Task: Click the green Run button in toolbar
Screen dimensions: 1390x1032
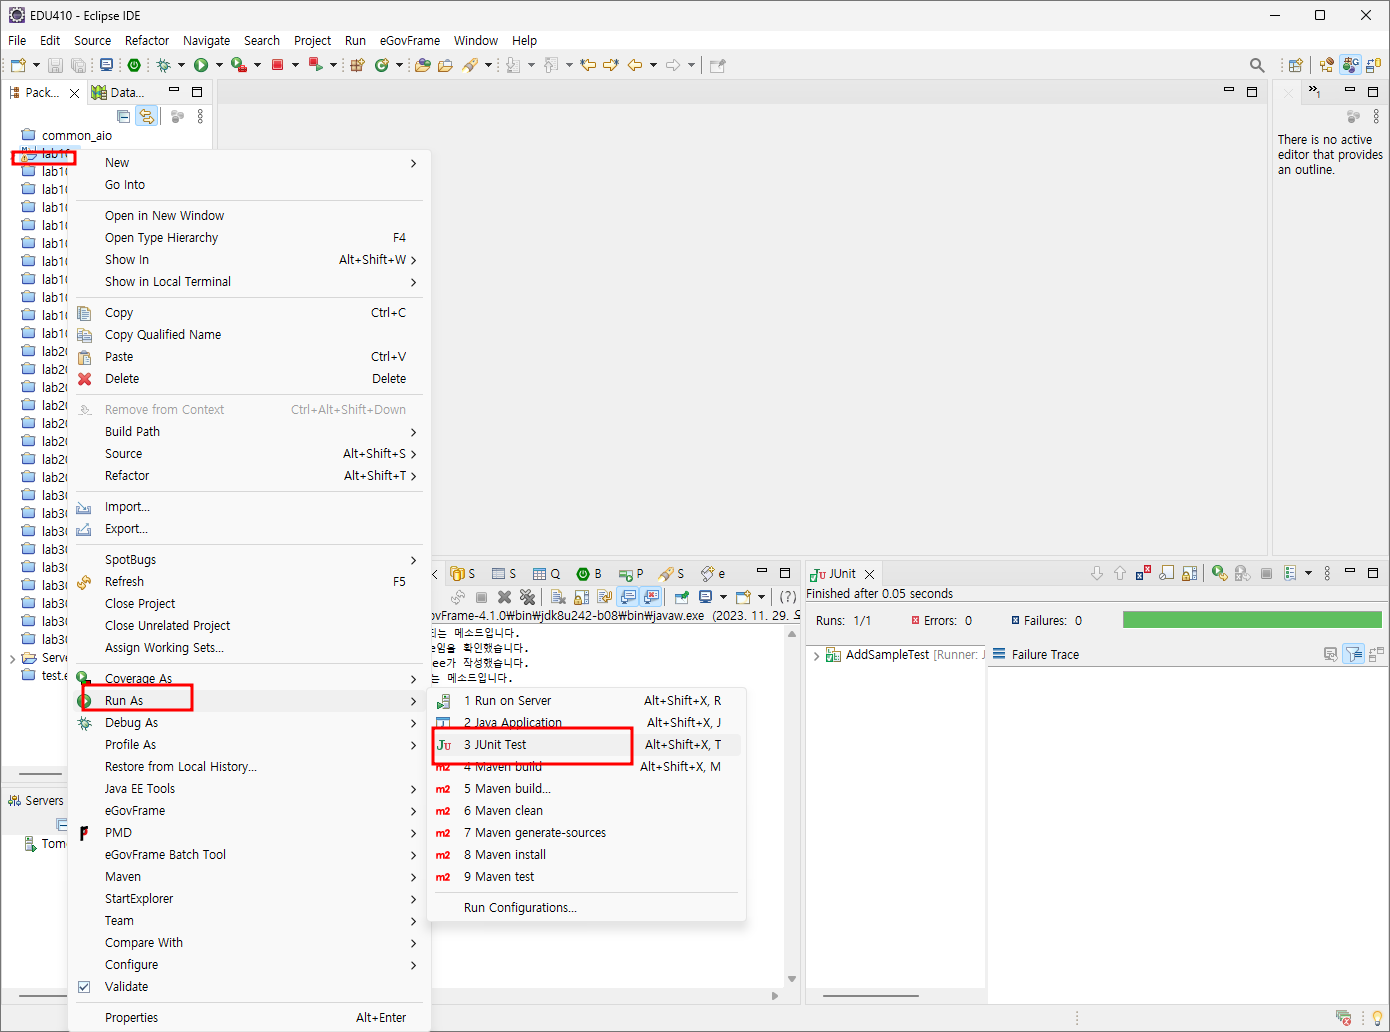Action: [201, 65]
